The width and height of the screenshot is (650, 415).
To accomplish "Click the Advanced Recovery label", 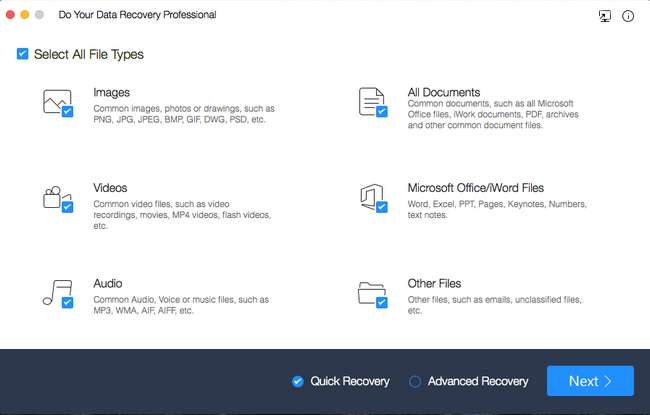I will [x=478, y=381].
